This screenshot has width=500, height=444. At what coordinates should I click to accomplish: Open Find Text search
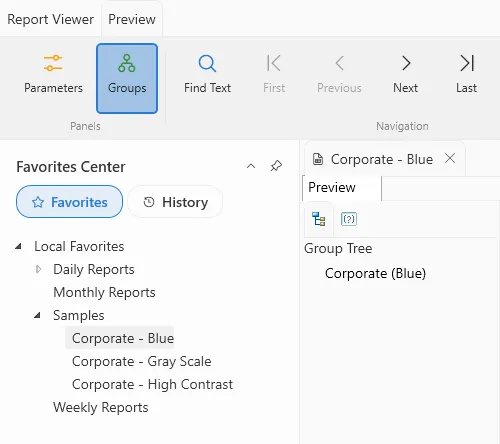tap(207, 75)
